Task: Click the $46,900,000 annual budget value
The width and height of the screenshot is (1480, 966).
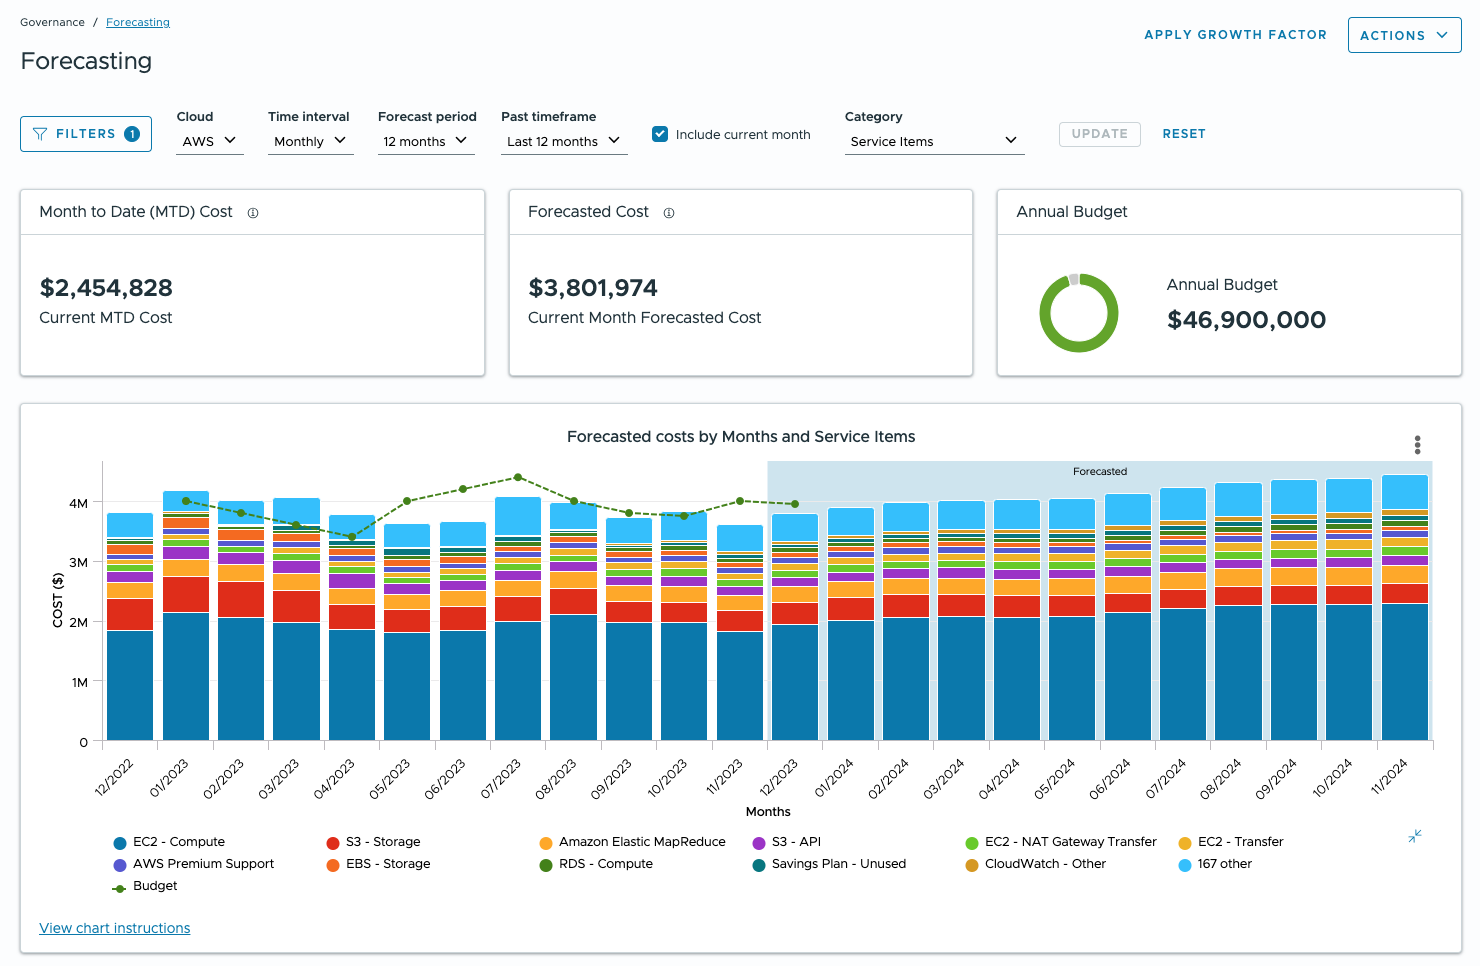Action: (x=1247, y=320)
